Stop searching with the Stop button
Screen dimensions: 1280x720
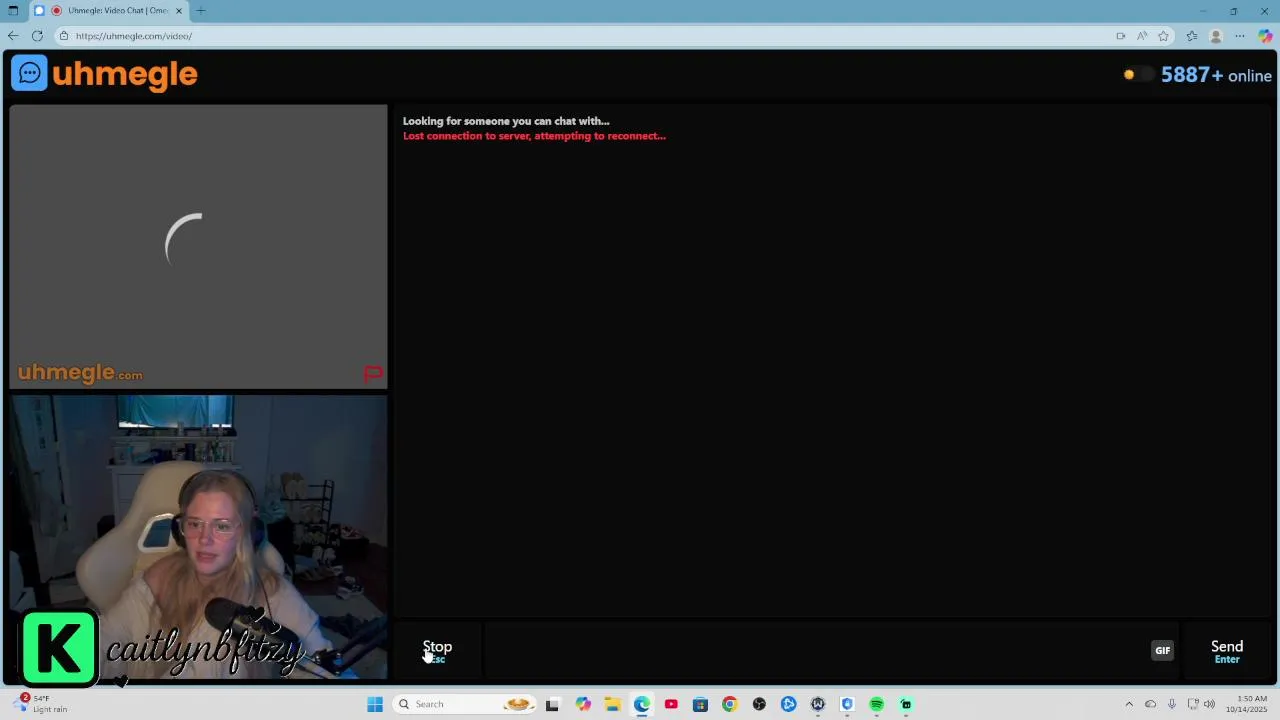pos(437,651)
